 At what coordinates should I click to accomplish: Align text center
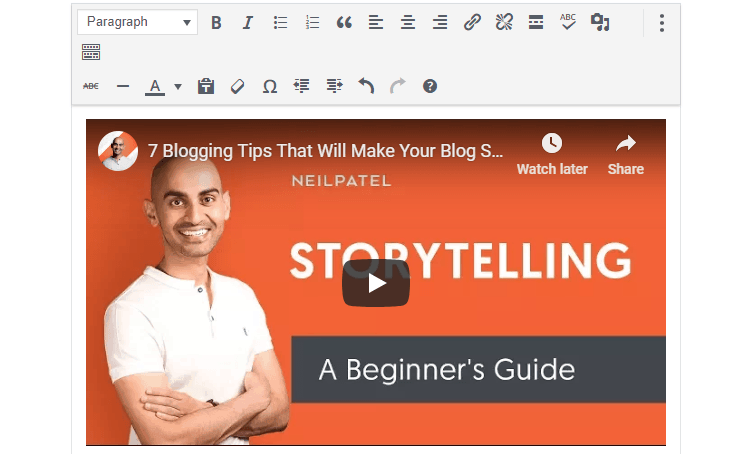pos(408,22)
